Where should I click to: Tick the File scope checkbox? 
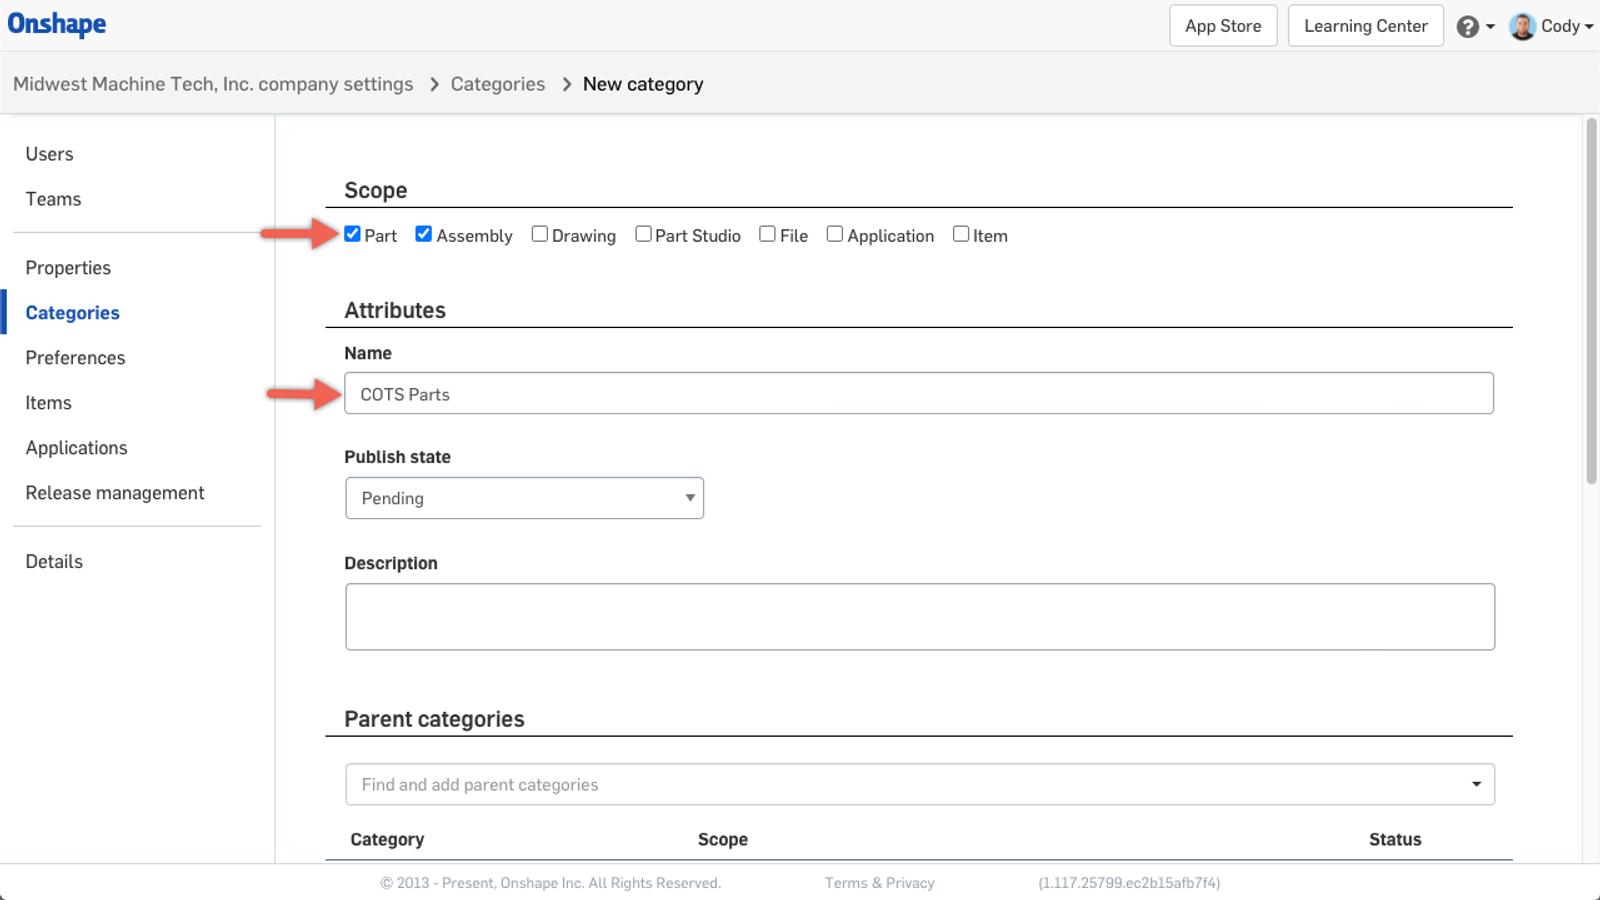pos(767,234)
